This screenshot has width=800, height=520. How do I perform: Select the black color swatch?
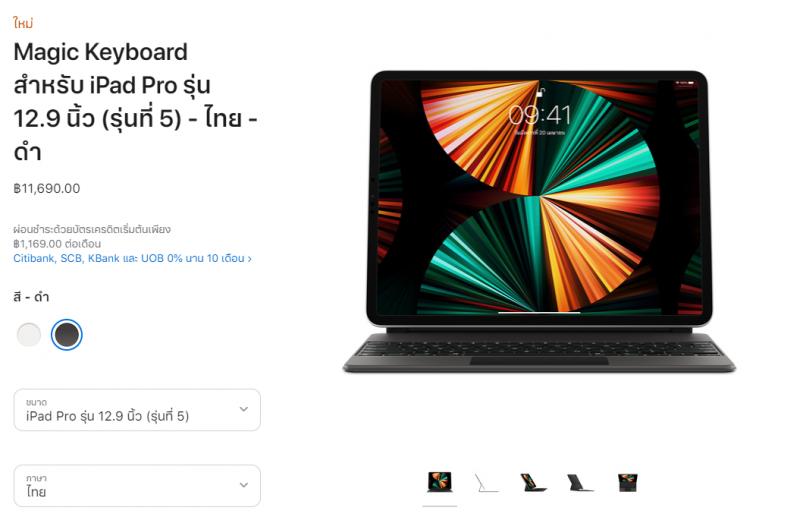pyautogui.click(x=67, y=335)
